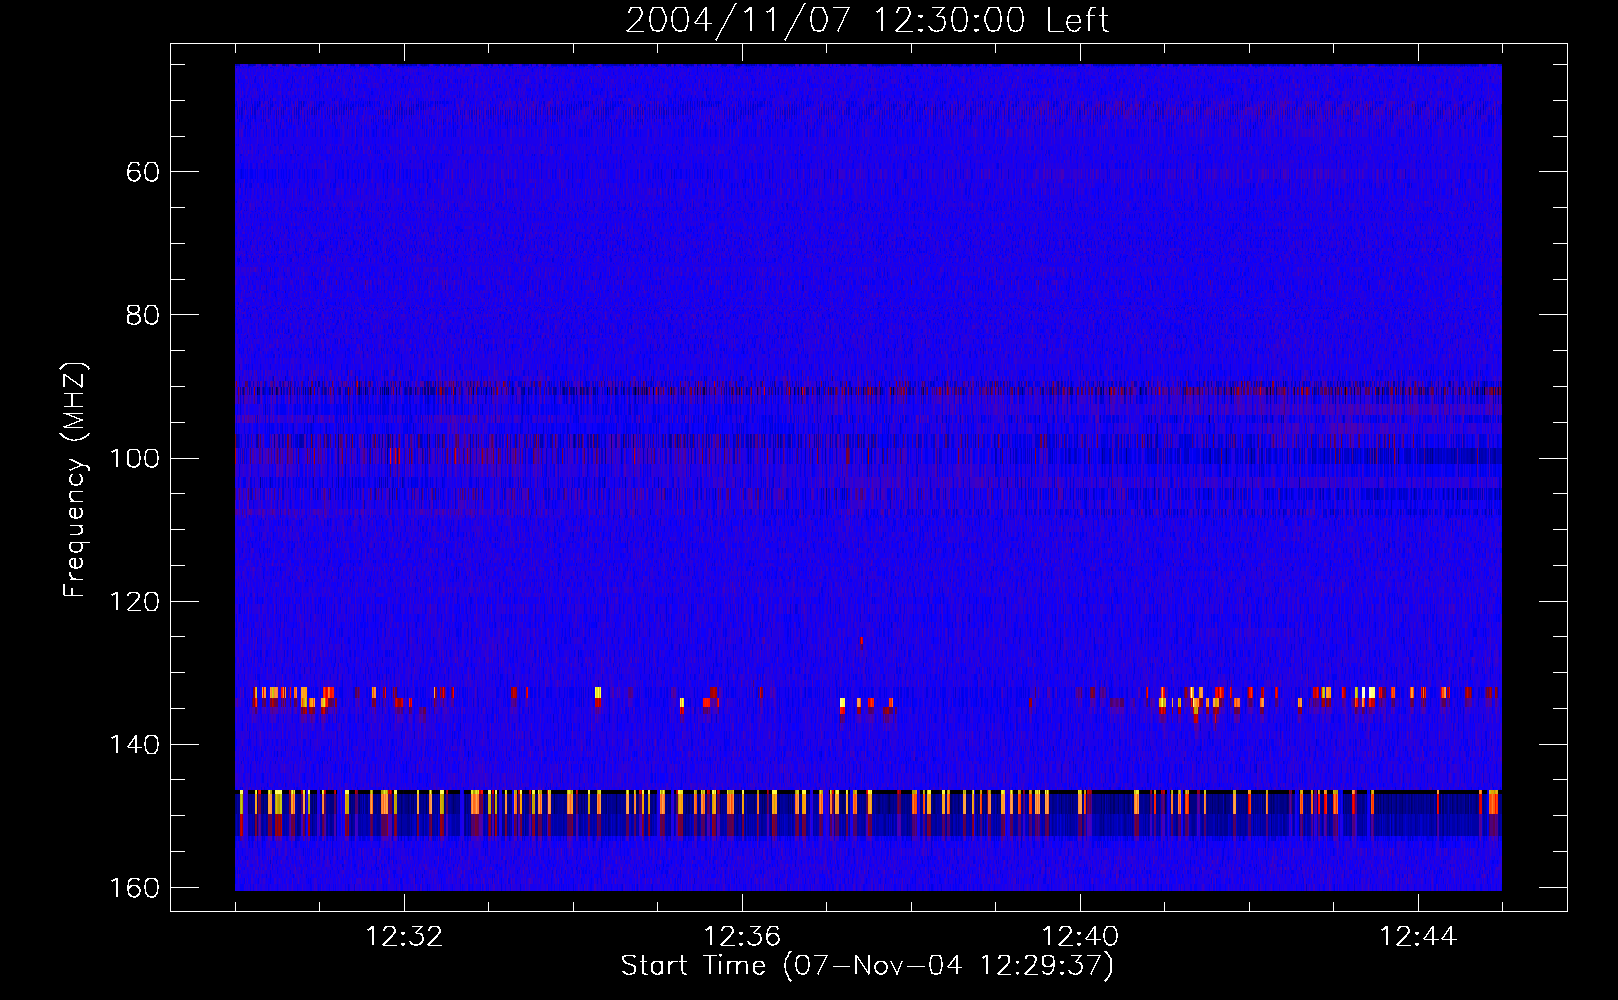1618x1000 pixels.
Task: Click the '140' frequency tick label
Action: click(135, 744)
